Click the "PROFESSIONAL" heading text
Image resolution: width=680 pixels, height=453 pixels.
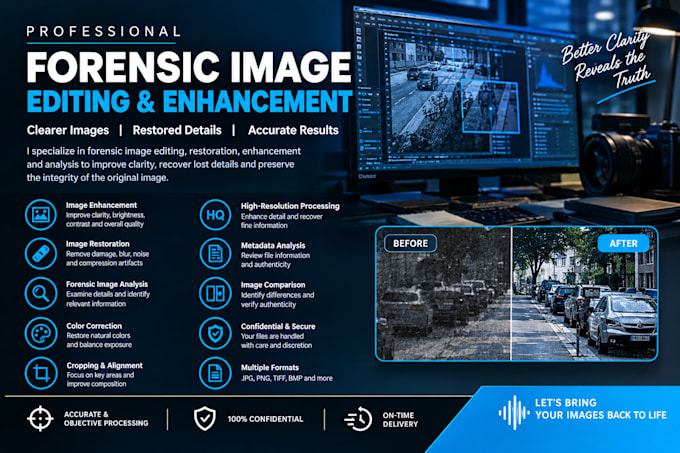coord(103,32)
